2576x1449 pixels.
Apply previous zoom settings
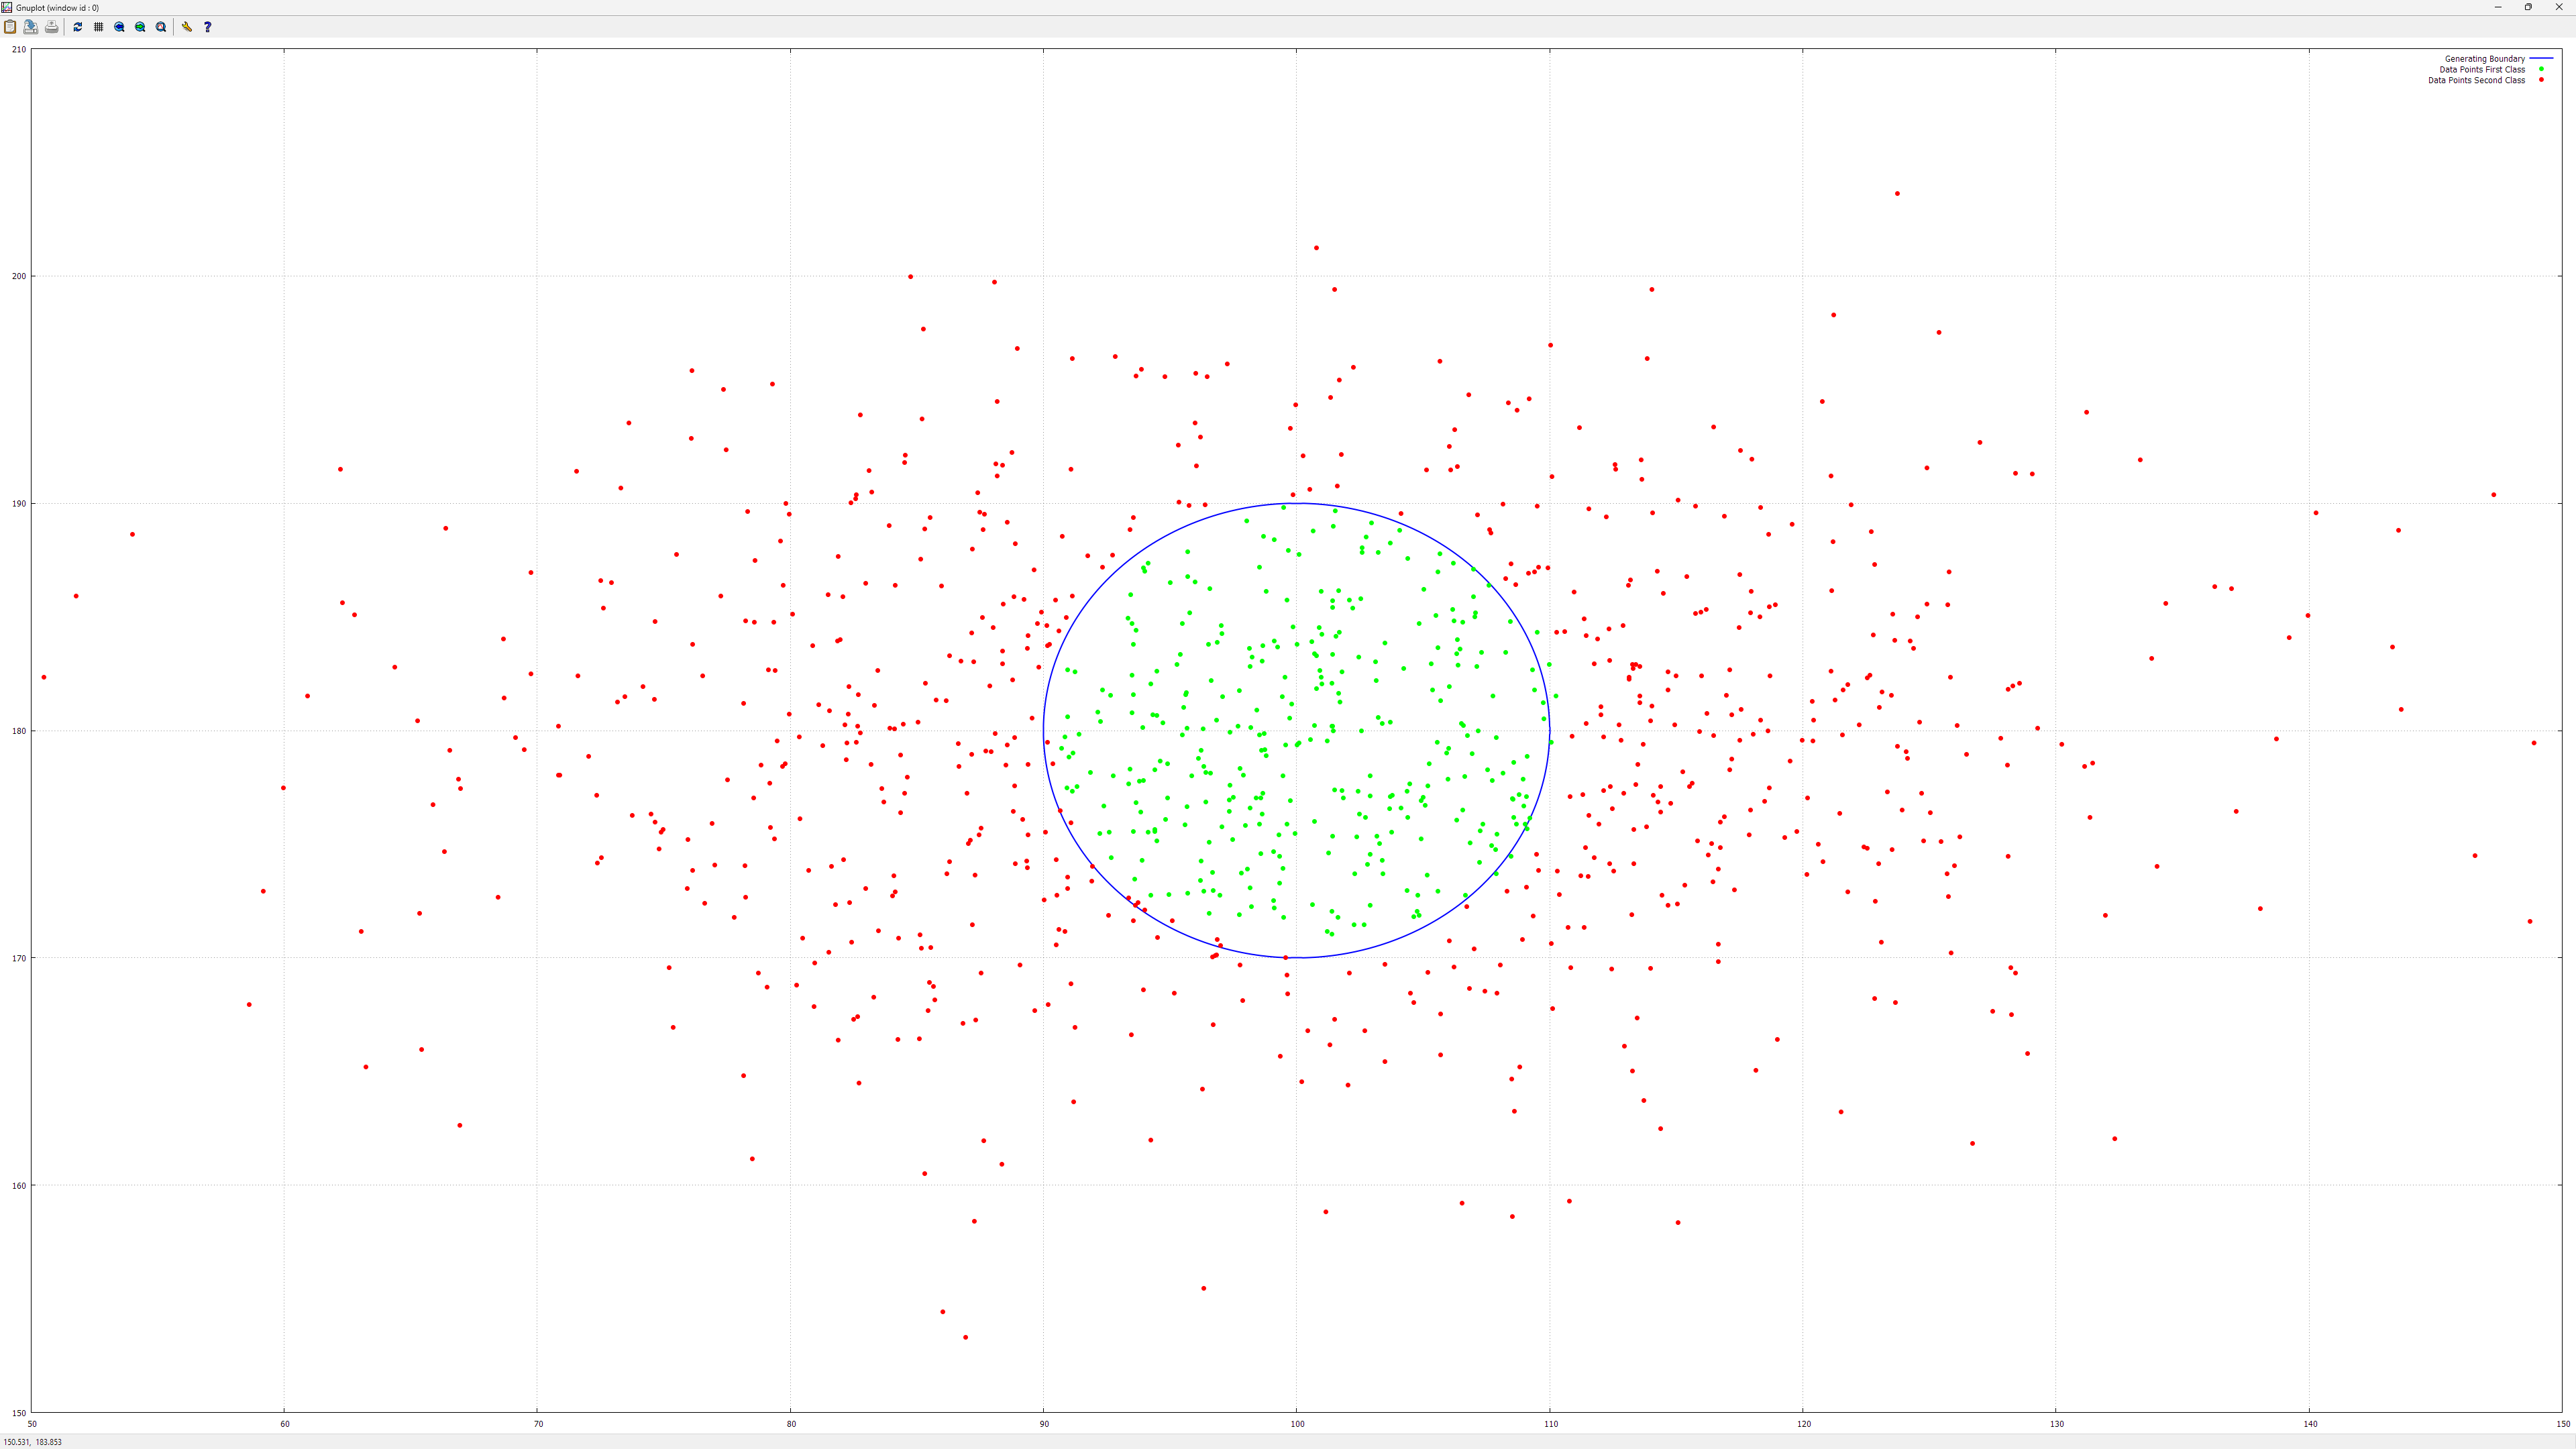tap(119, 27)
